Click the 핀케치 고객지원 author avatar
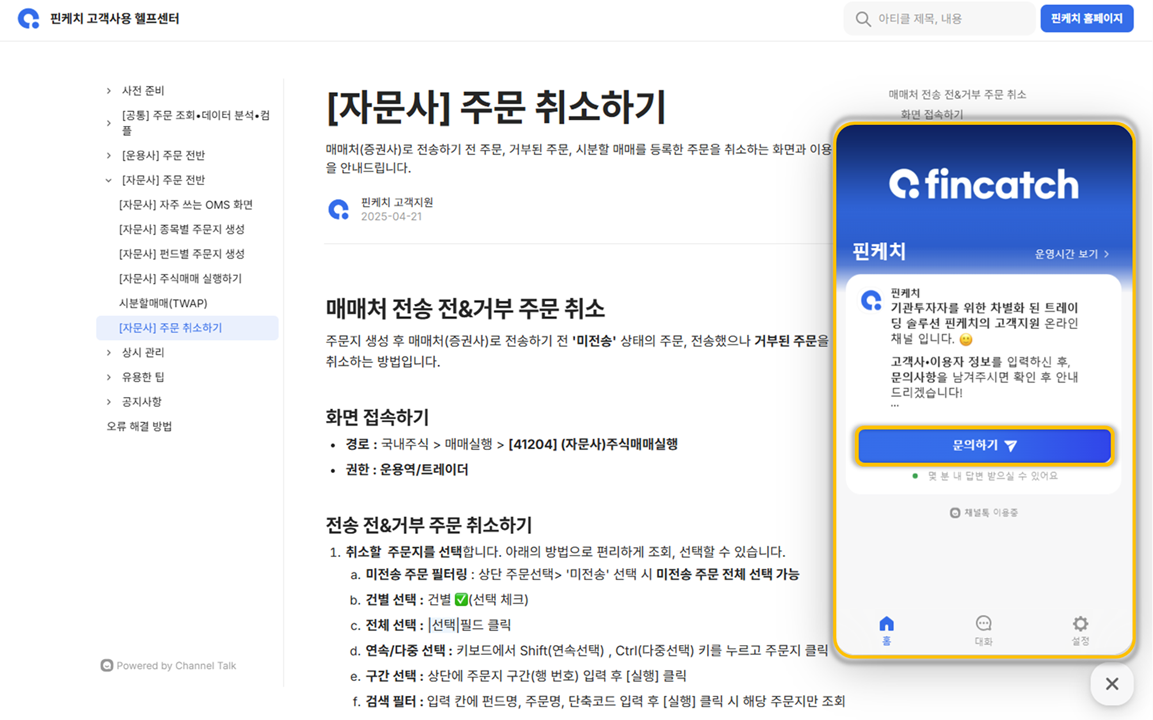The width and height of the screenshot is (1153, 720). pyautogui.click(x=338, y=210)
